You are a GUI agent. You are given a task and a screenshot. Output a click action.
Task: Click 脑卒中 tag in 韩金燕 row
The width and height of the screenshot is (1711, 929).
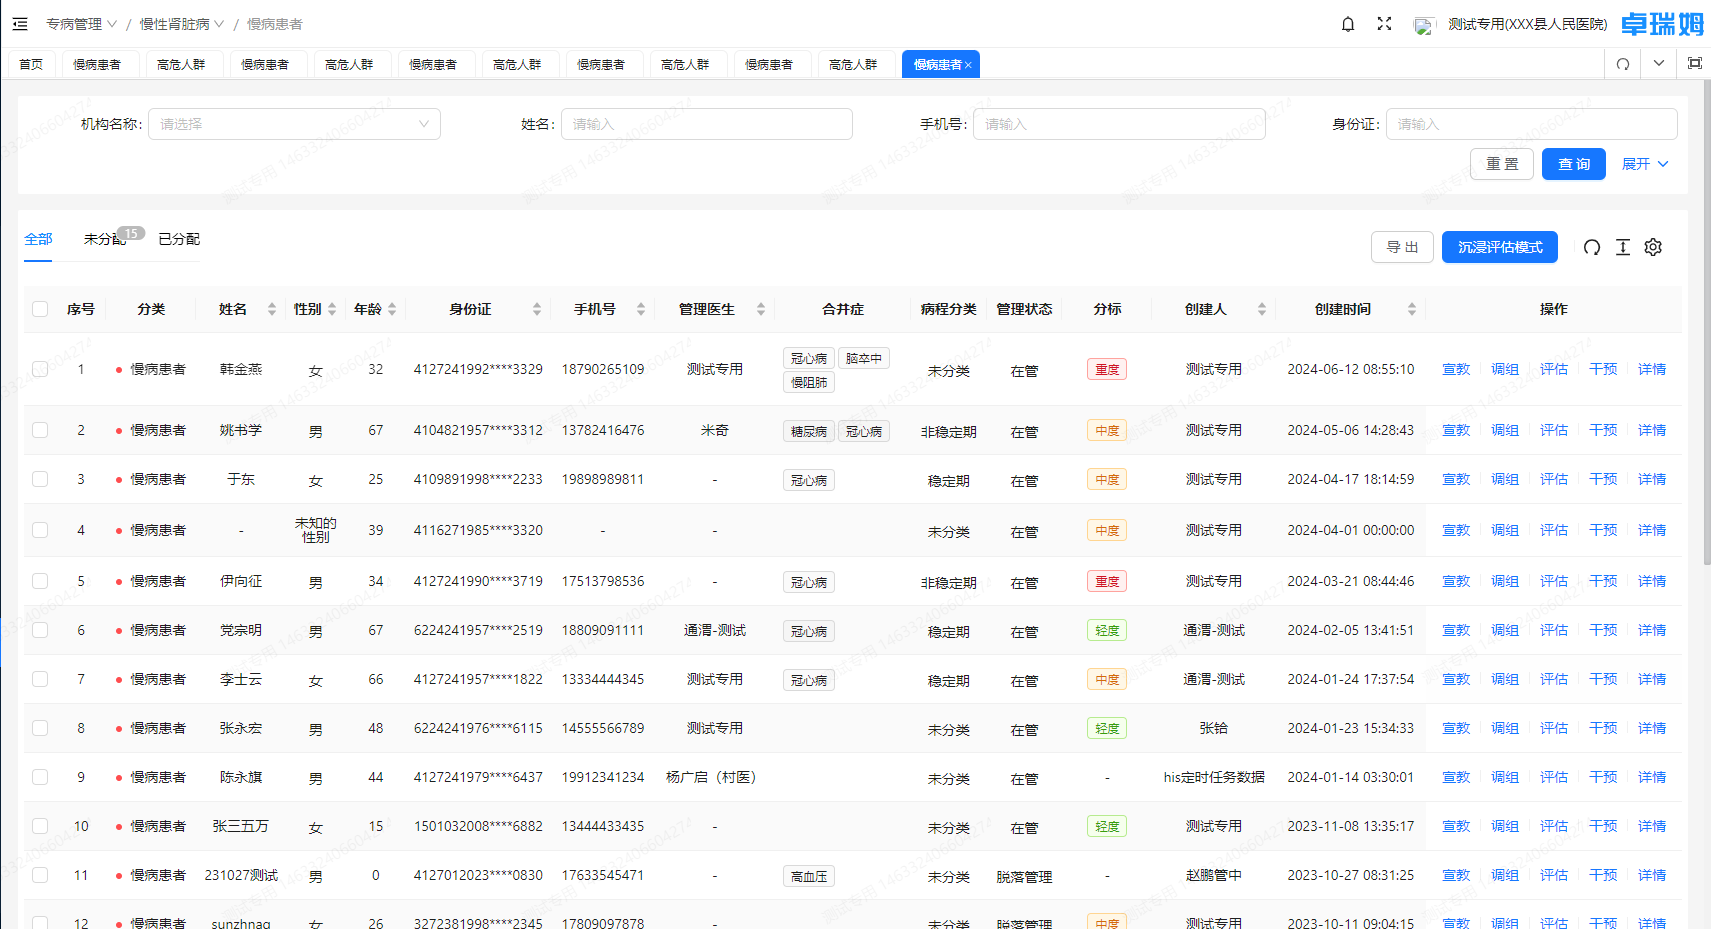(864, 358)
